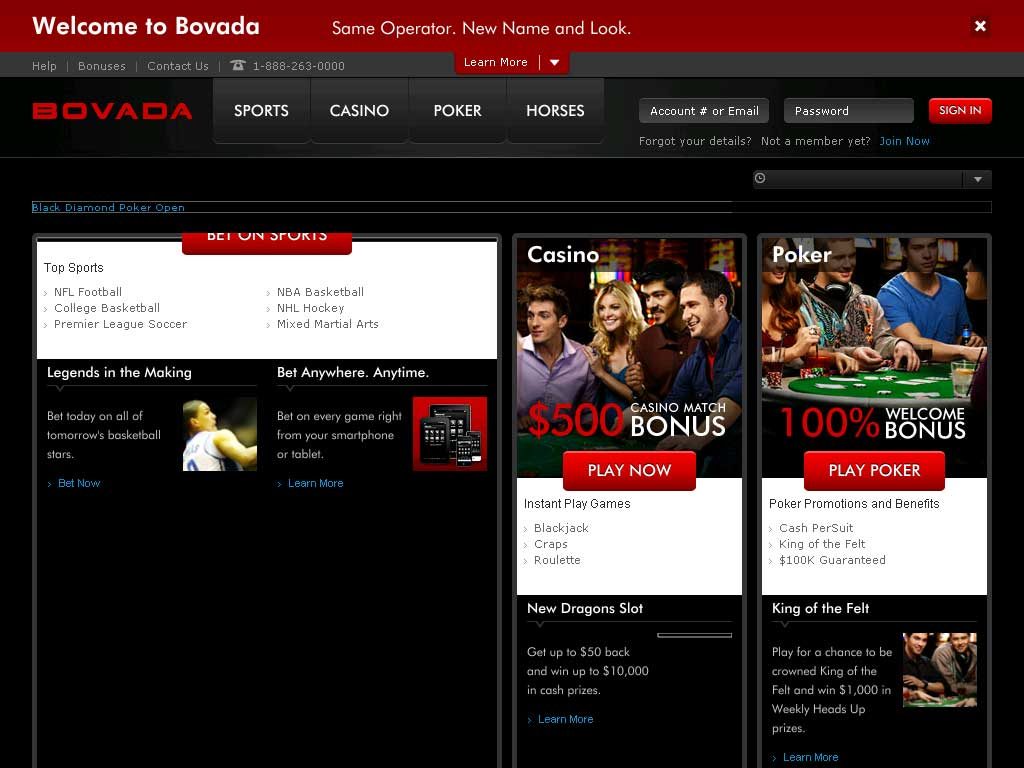Click Learn More in the red banner
1024x768 pixels.
pyautogui.click(x=496, y=62)
